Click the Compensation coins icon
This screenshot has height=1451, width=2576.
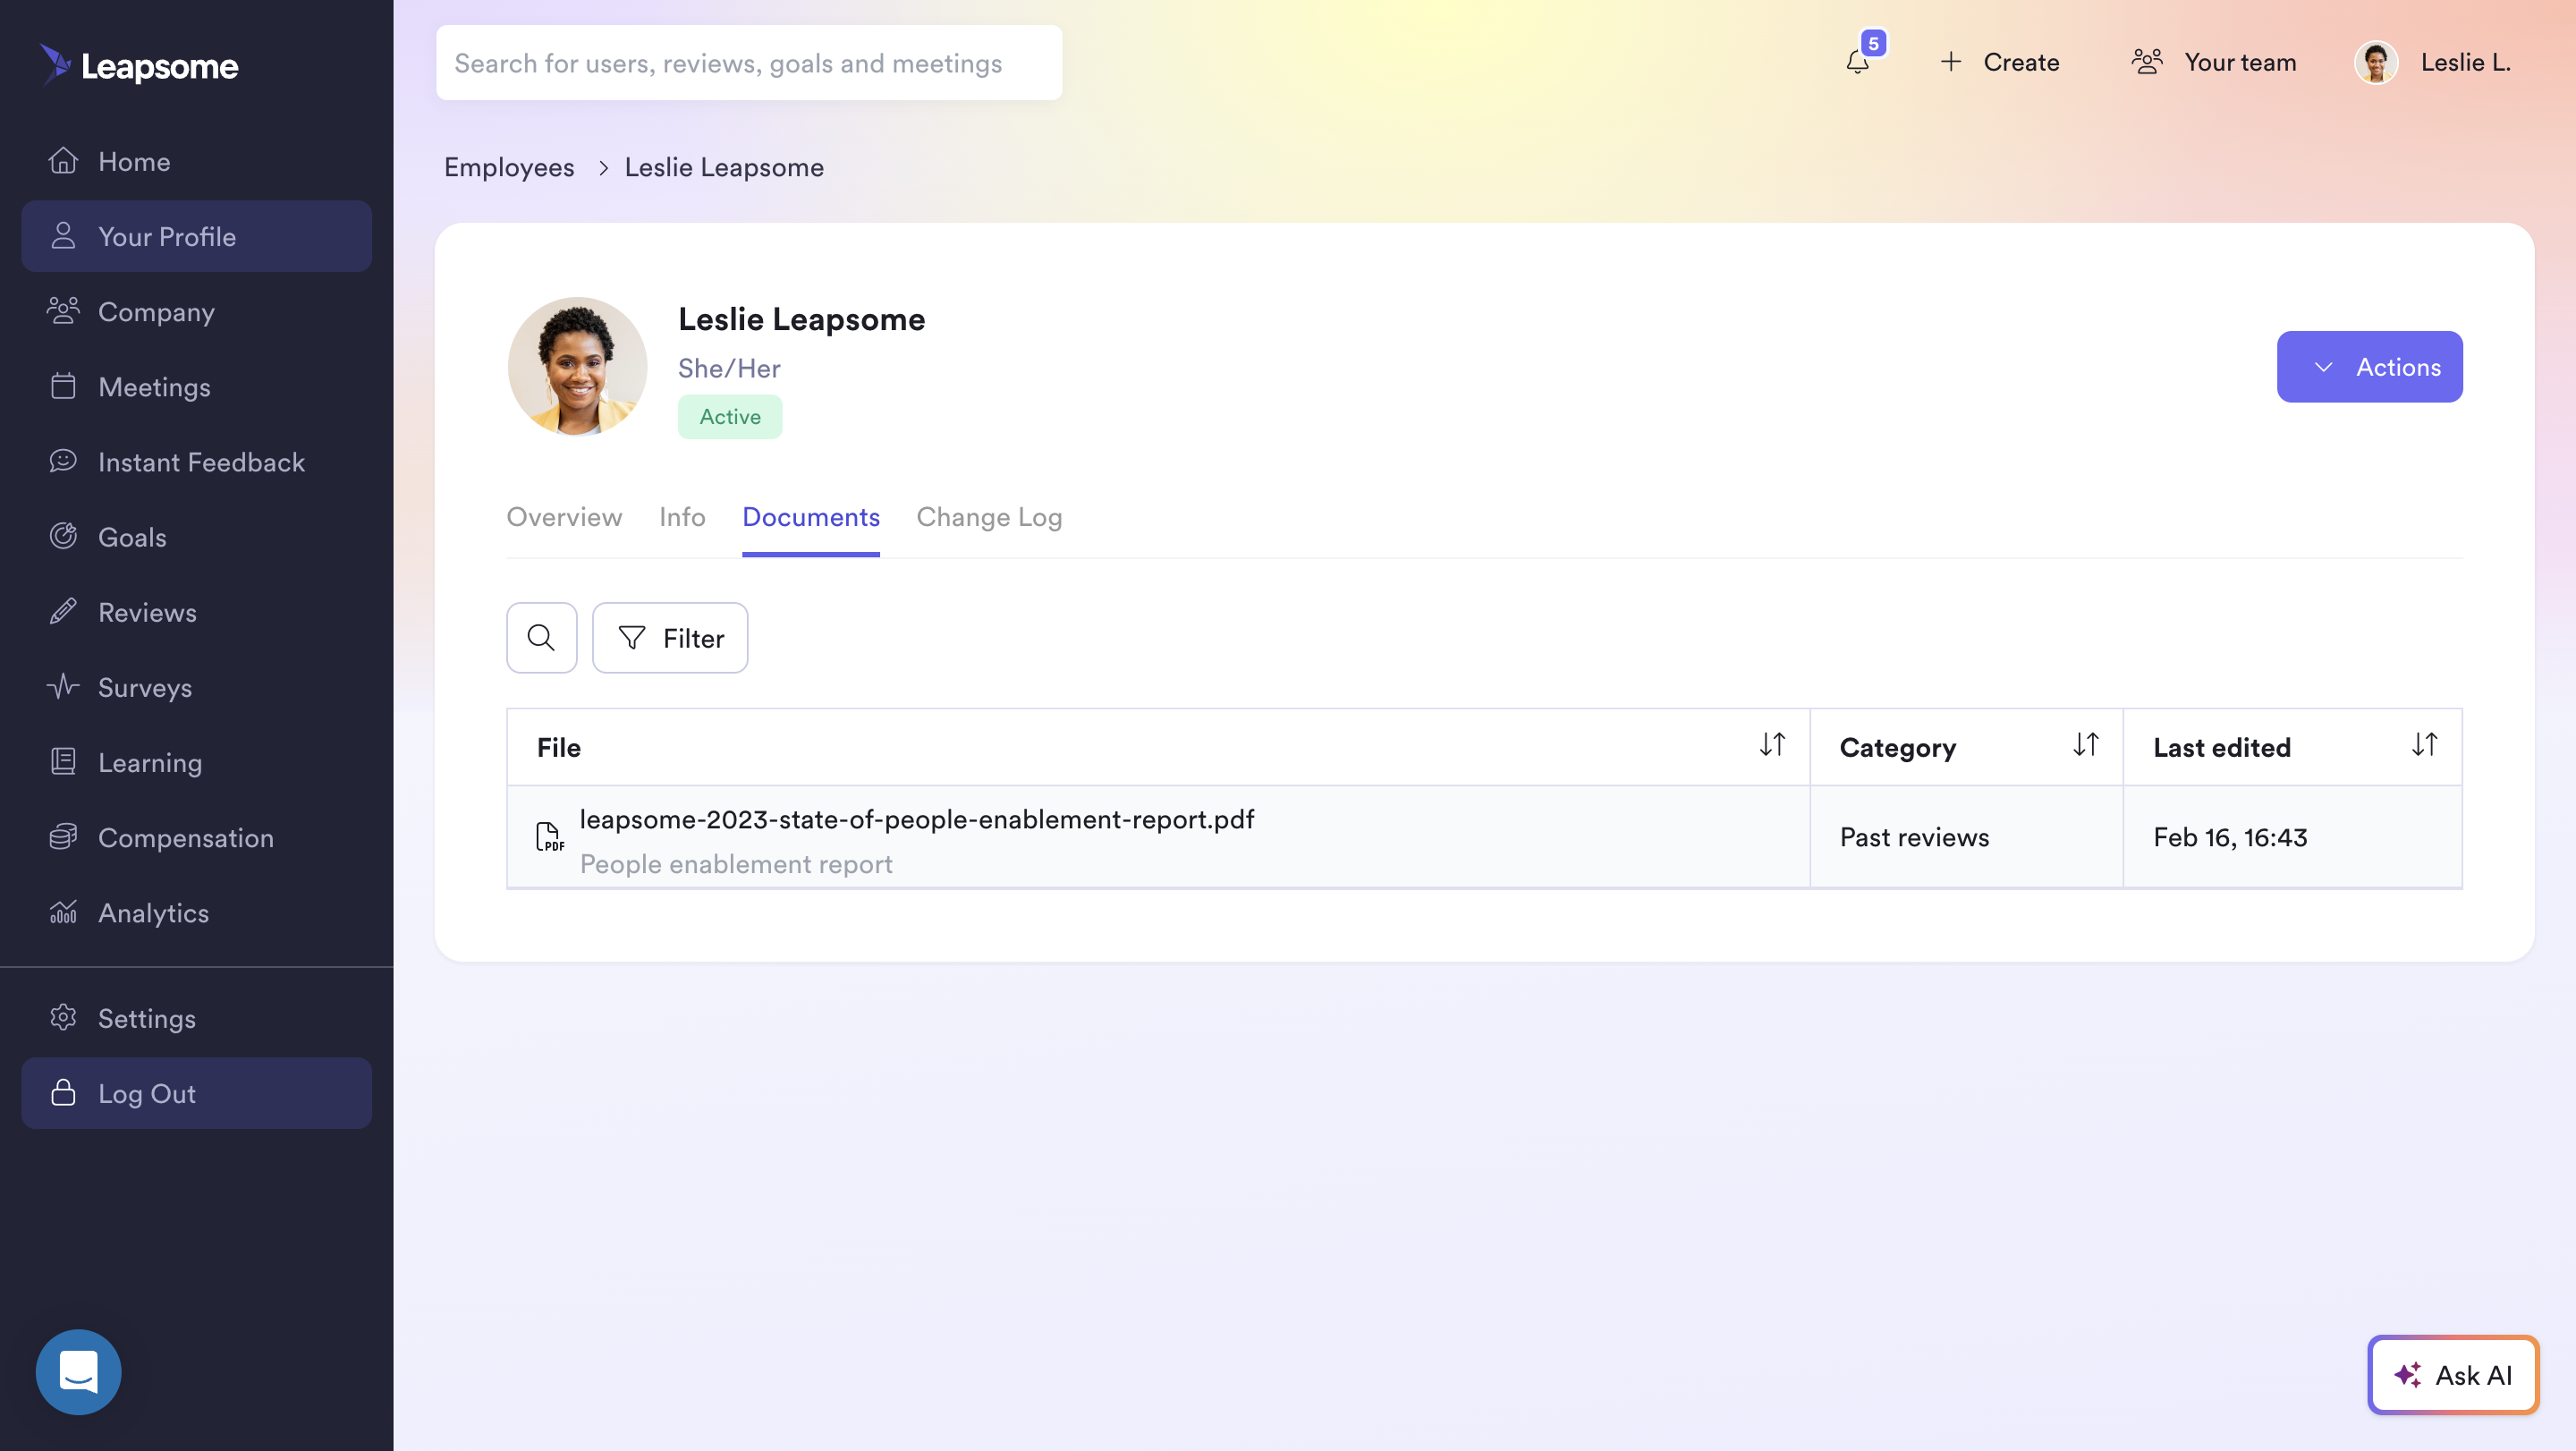63,837
